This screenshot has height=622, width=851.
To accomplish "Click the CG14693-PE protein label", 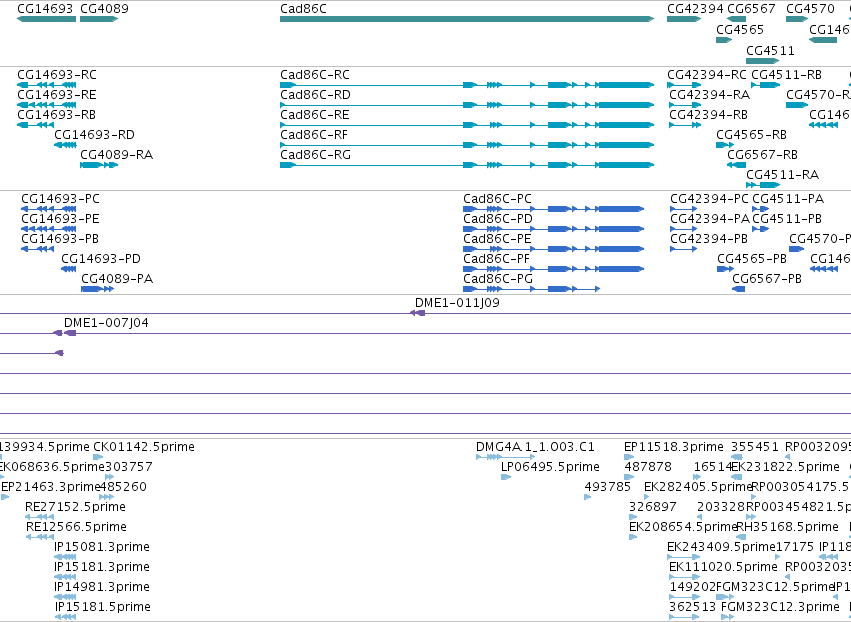I will pos(60,219).
